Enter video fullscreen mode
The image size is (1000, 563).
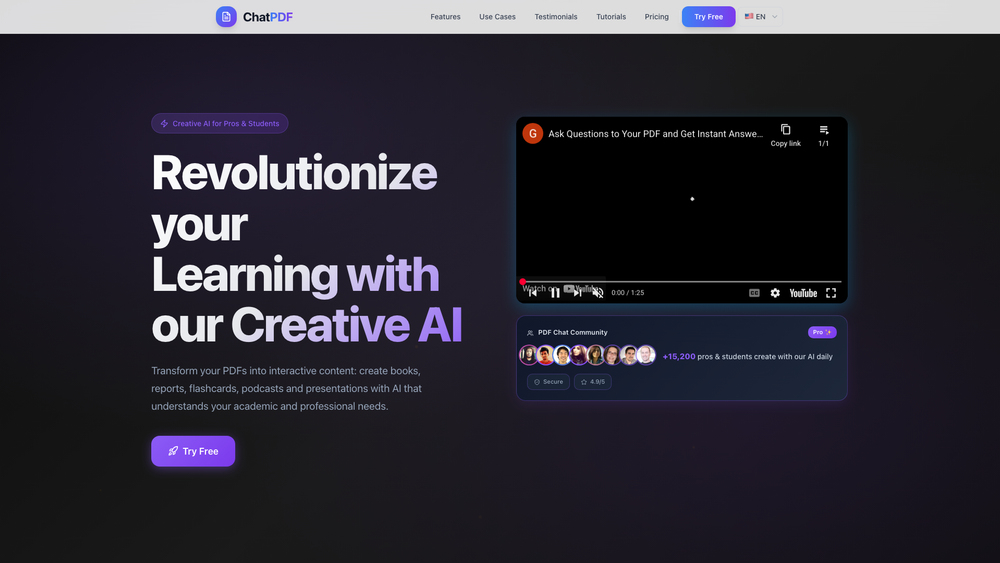click(x=831, y=293)
